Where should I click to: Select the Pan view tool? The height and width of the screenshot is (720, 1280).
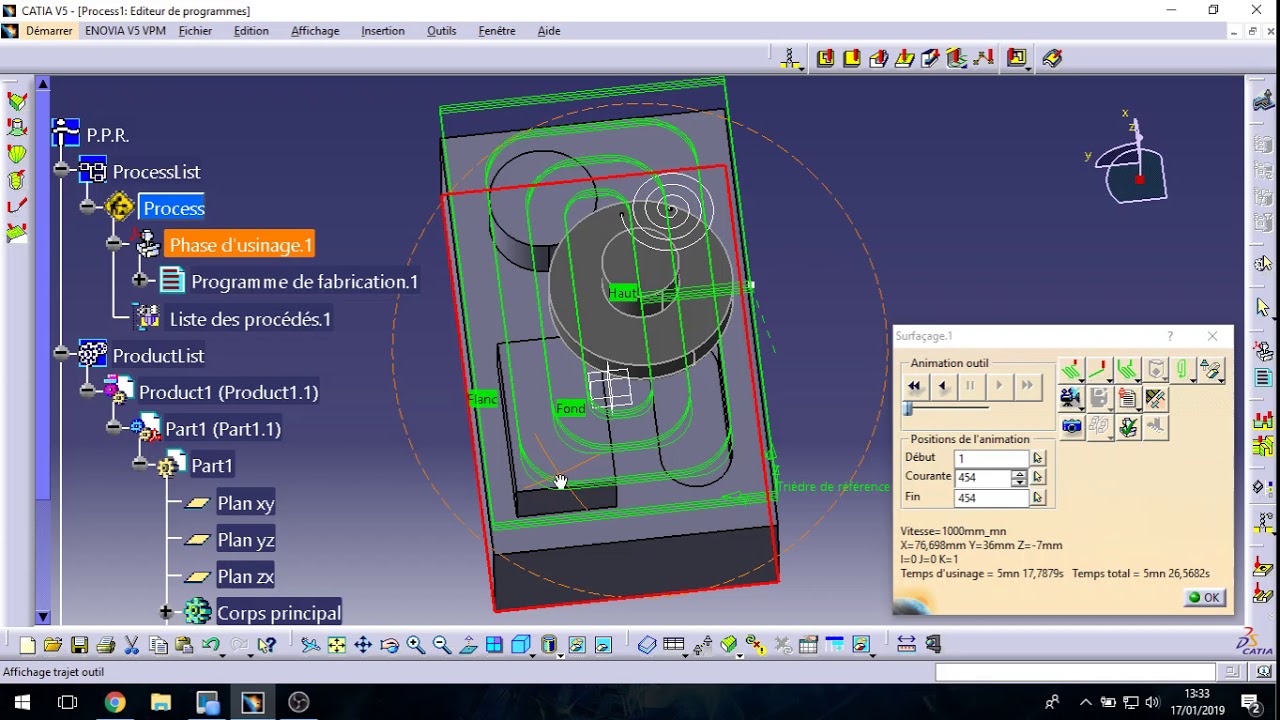pos(363,645)
